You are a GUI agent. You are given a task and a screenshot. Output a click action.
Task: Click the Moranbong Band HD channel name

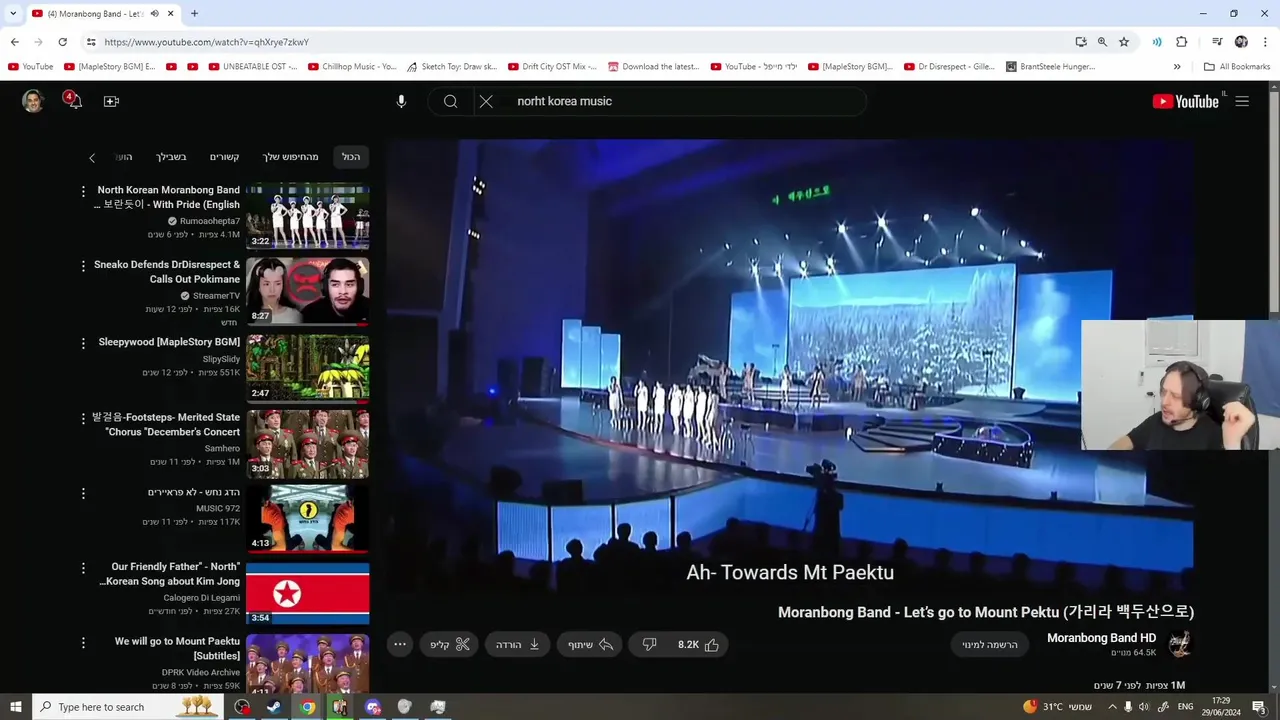click(1101, 638)
